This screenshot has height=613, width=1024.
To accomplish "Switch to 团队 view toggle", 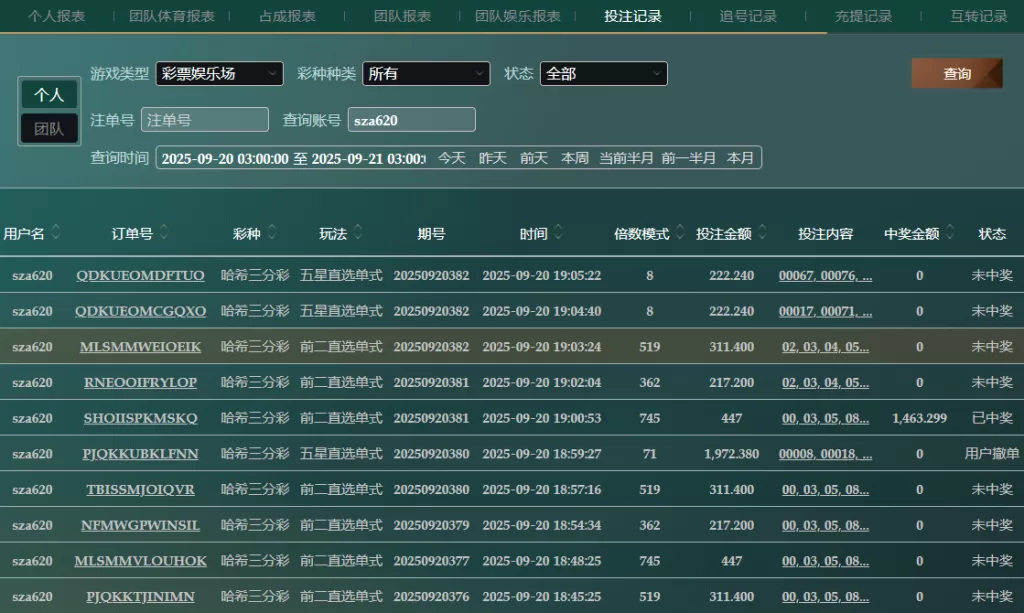I will 49,128.
